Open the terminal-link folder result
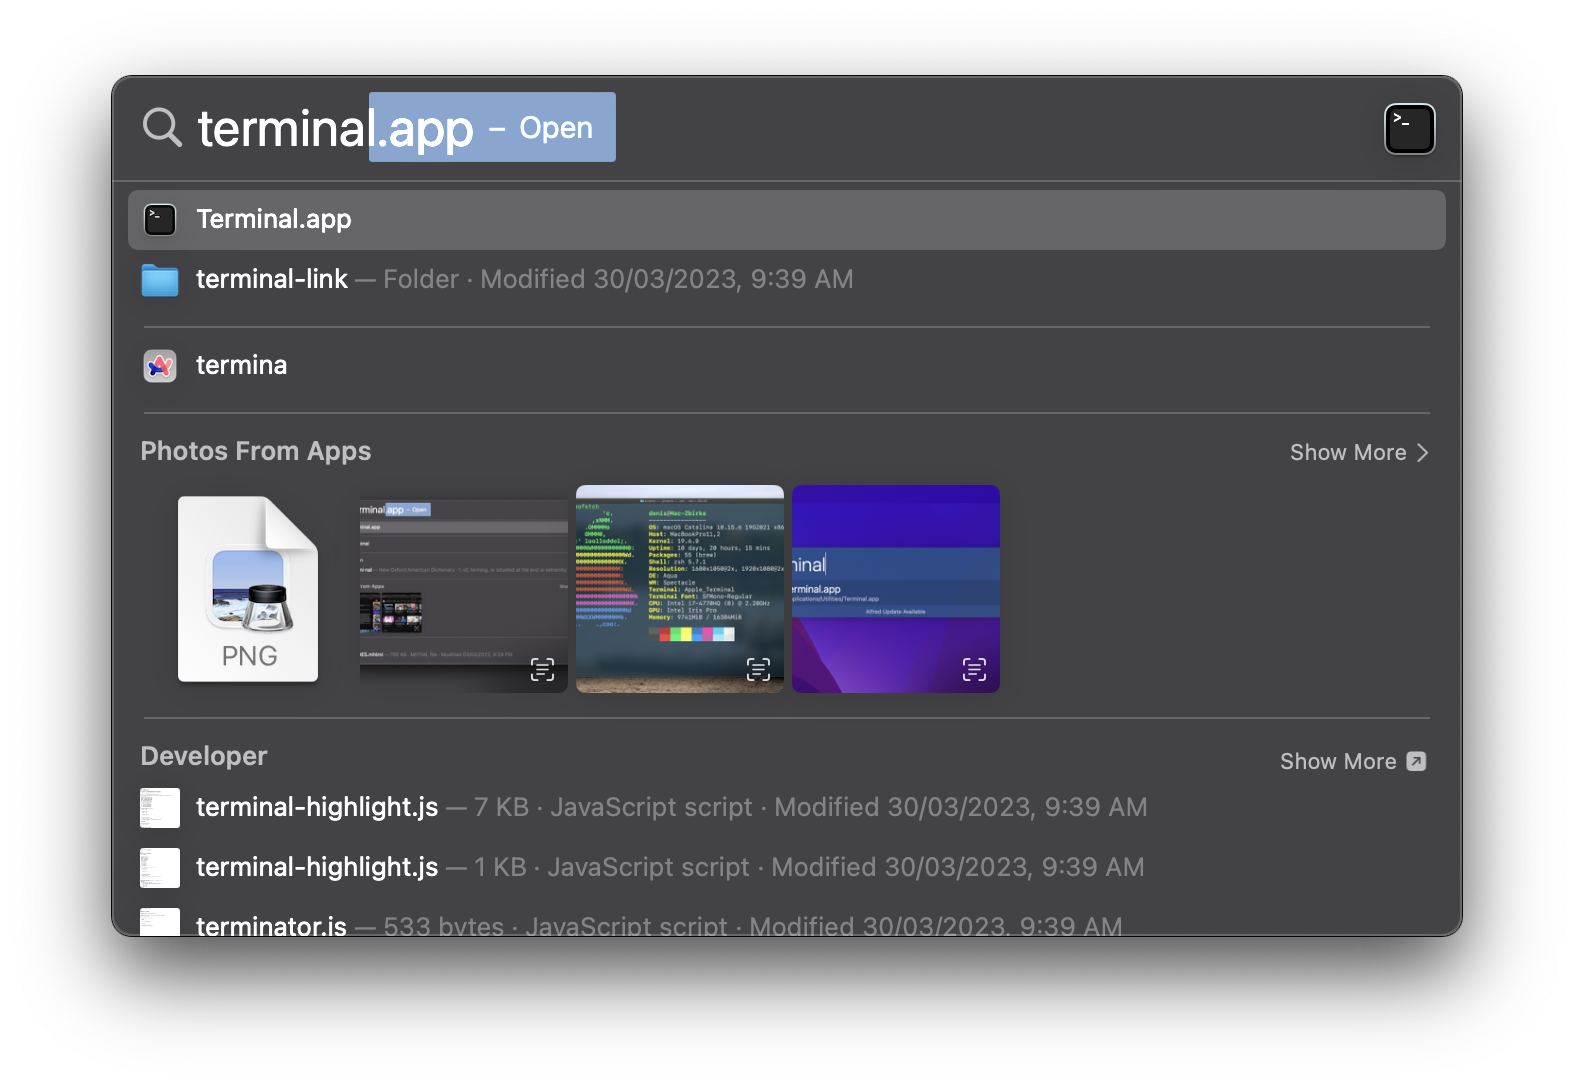 click(x=787, y=280)
